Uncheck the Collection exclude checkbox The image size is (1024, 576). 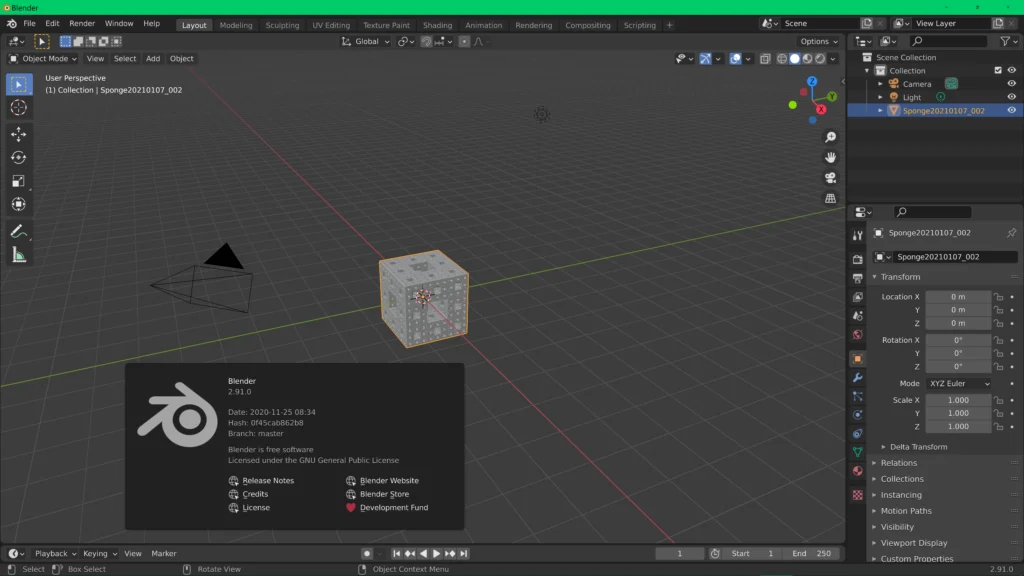(997, 71)
